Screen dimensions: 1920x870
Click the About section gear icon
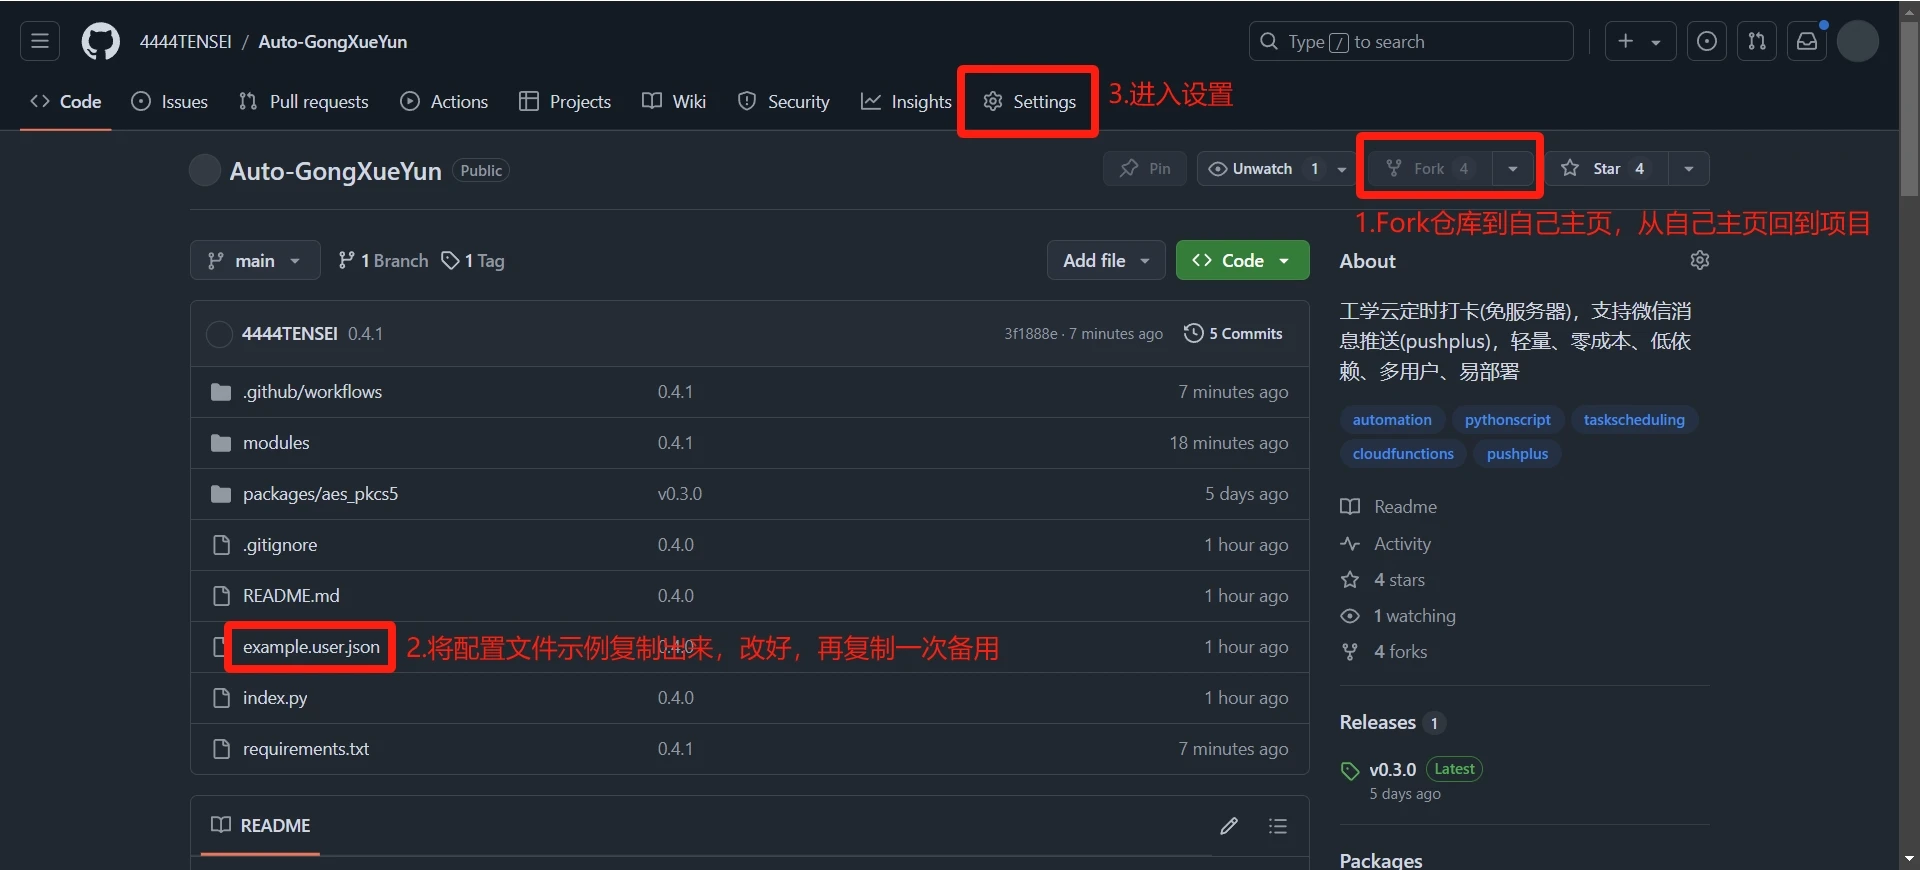(x=1700, y=260)
